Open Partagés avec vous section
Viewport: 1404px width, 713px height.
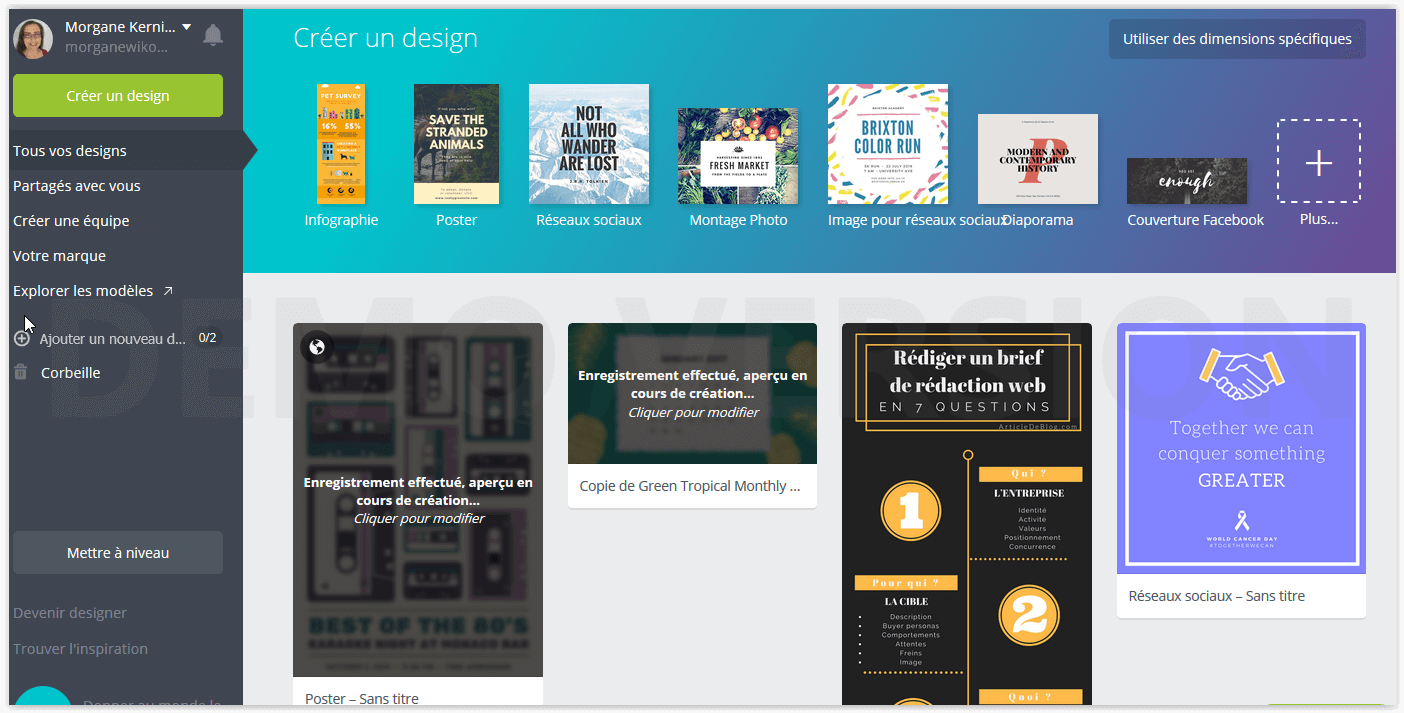pos(77,186)
